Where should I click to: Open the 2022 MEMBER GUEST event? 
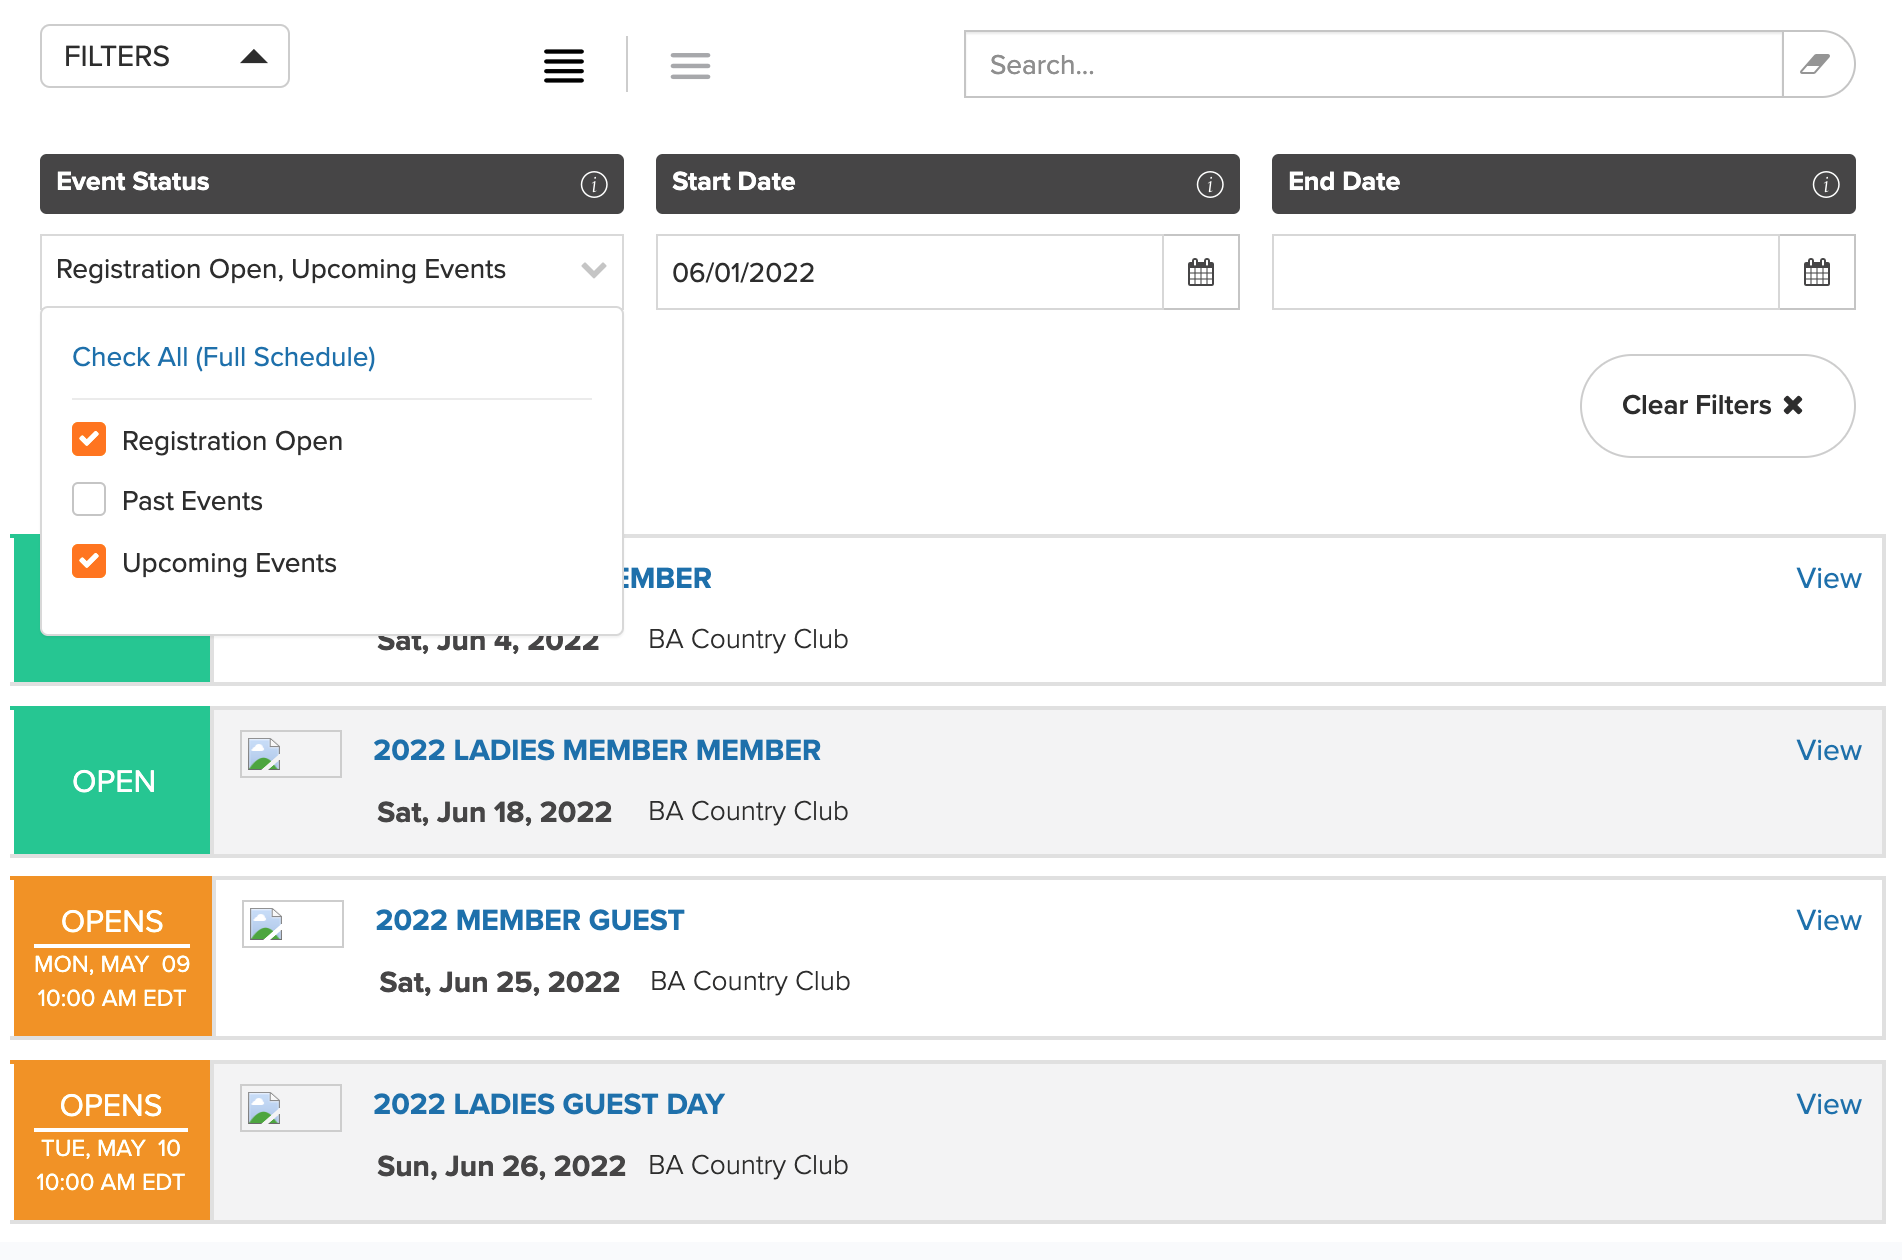[x=530, y=920]
